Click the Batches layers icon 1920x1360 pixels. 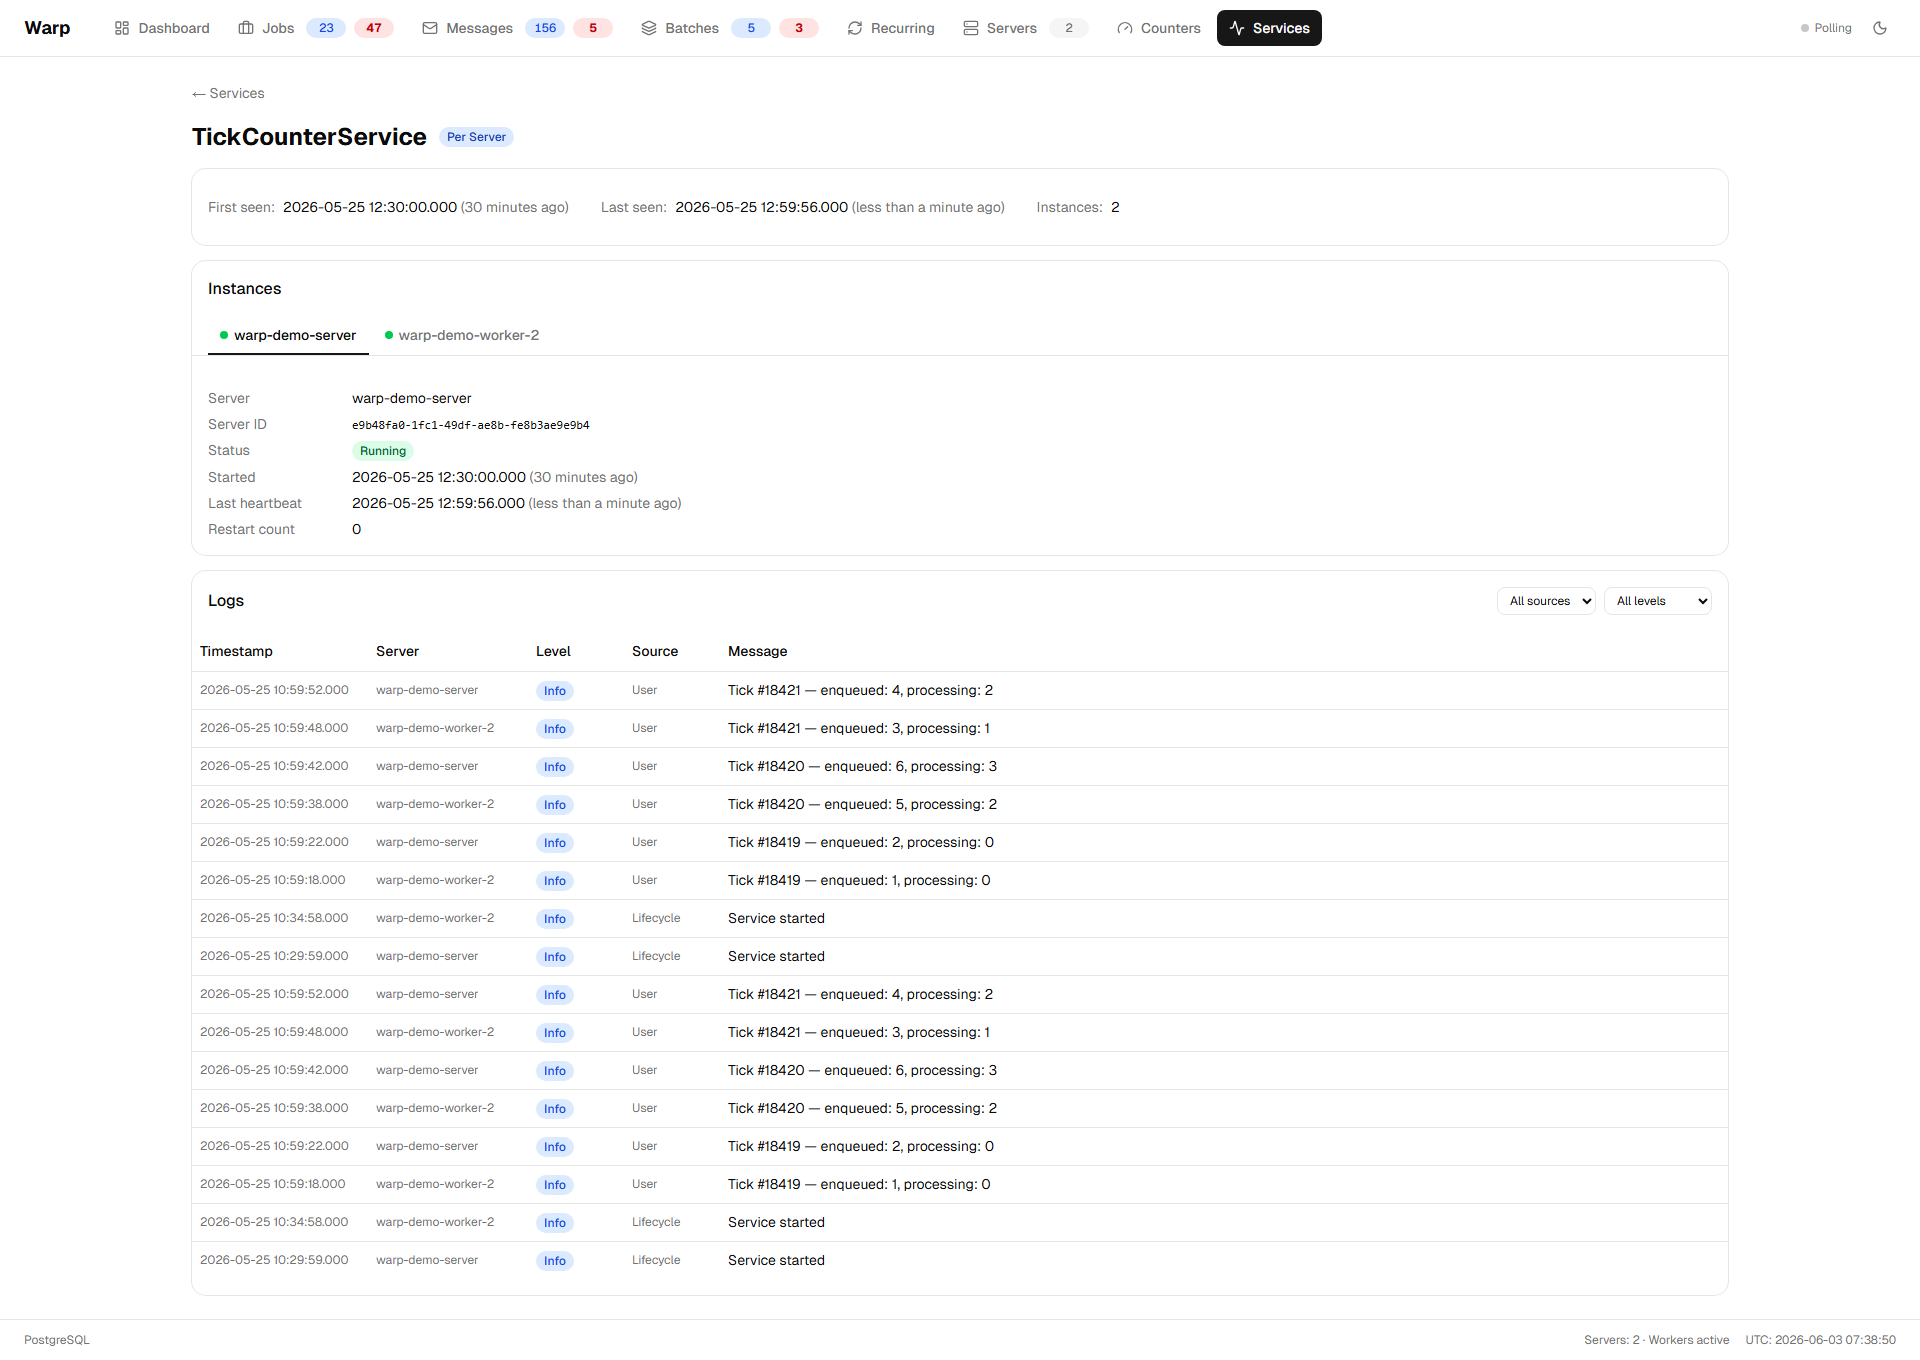coord(649,28)
